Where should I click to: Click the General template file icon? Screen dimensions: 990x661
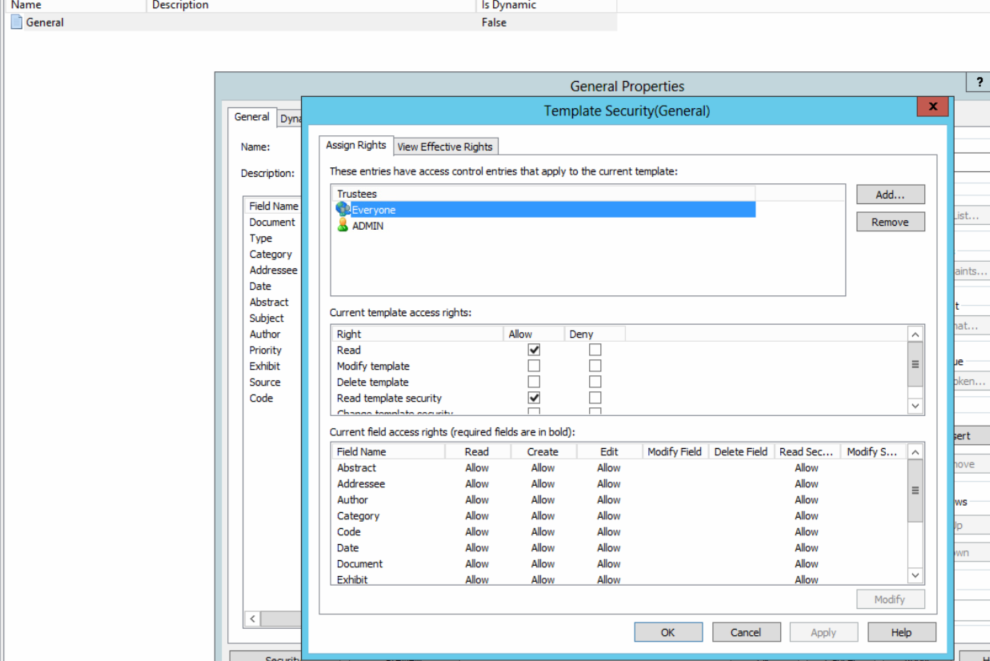click(x=16, y=22)
